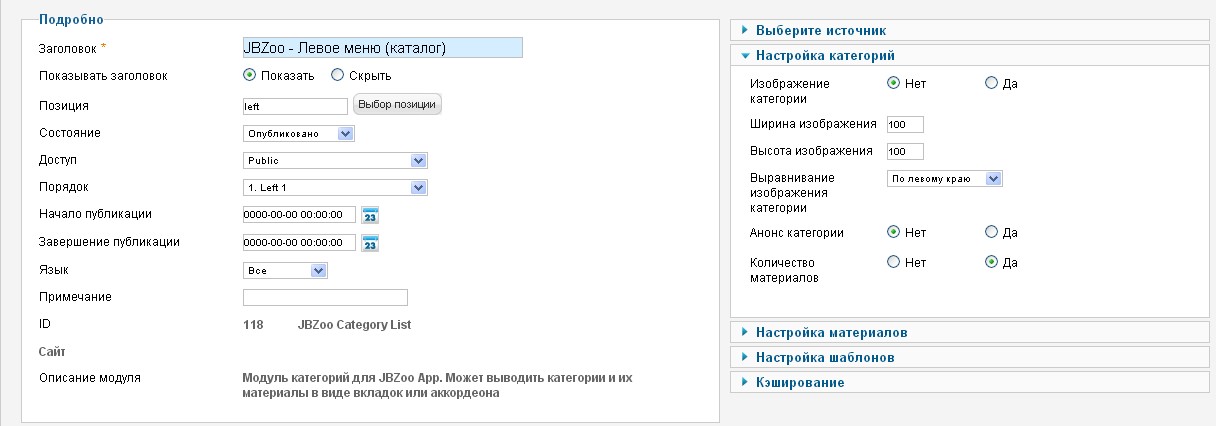
Task: Select Показать radio for Показывать заголовок
Action: 250,75
